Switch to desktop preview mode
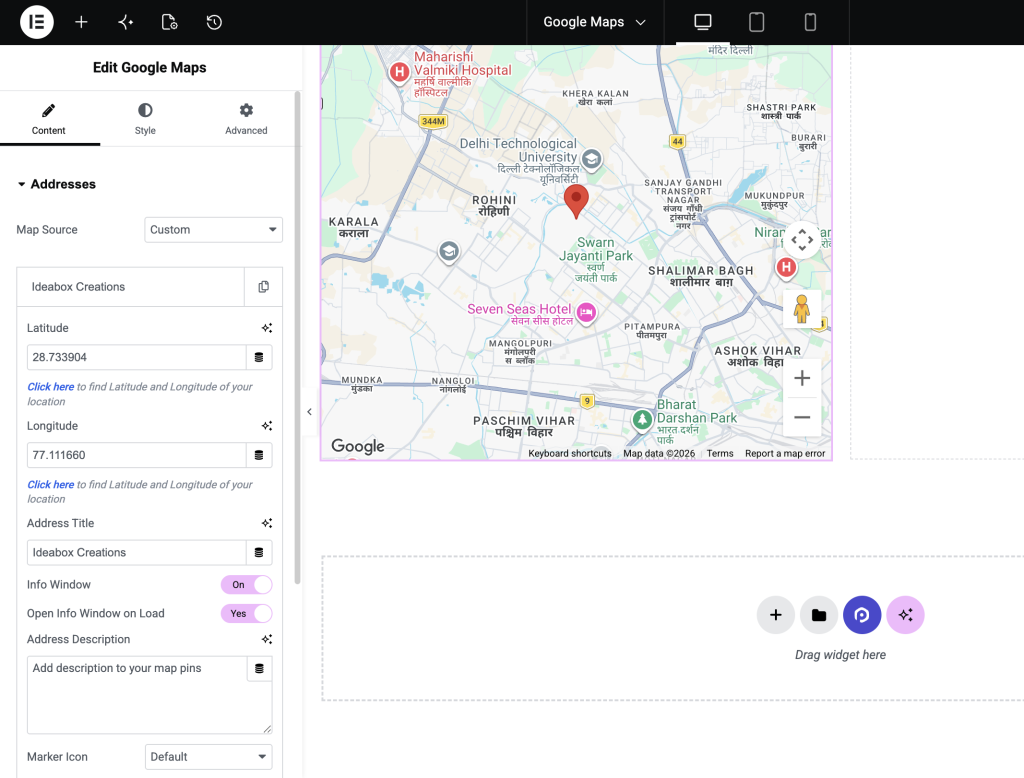 [x=703, y=22]
